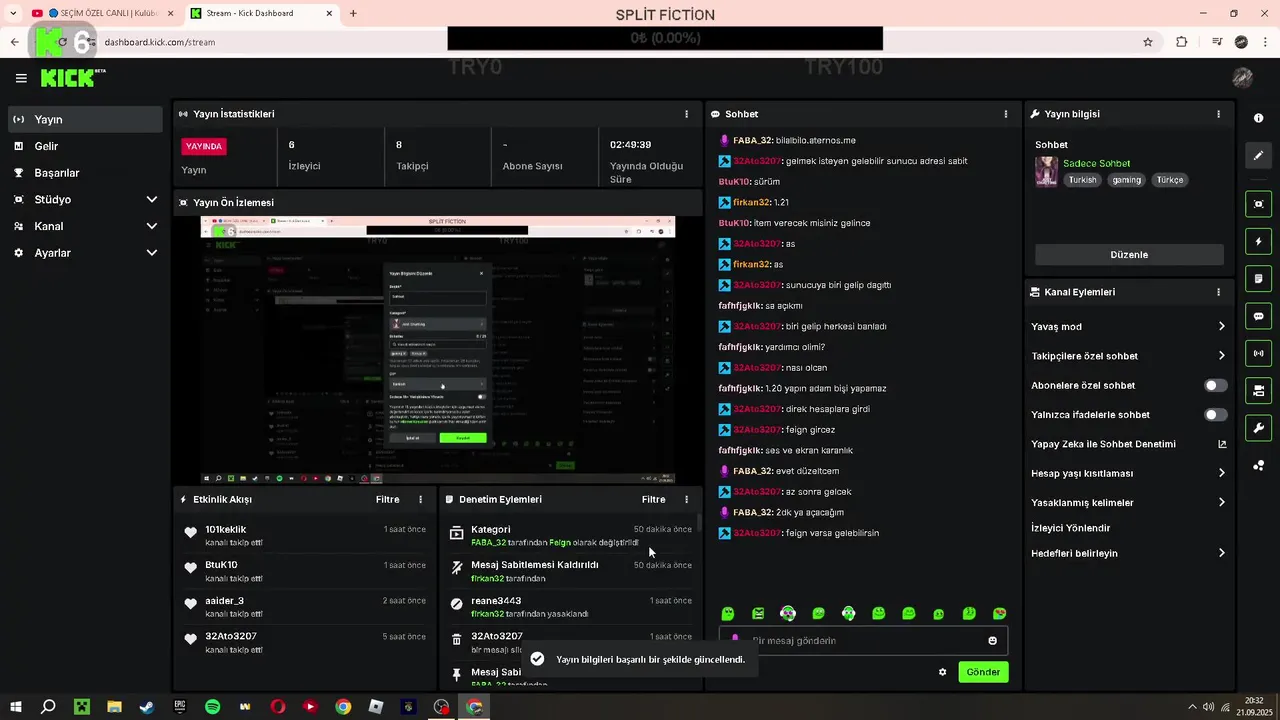
Task: Click the stream preview thumbnail
Action: 438,350
